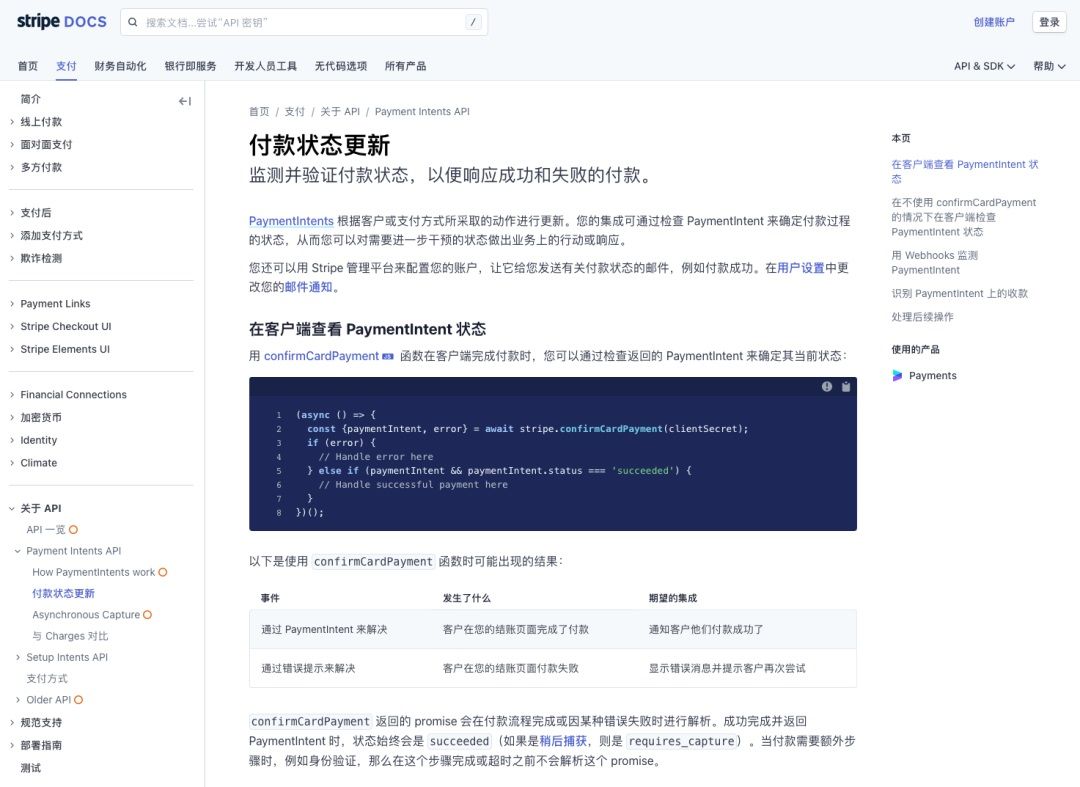The width and height of the screenshot is (1080, 787).
Task: Click the 关于 API breadcrumb
Action: pos(340,112)
